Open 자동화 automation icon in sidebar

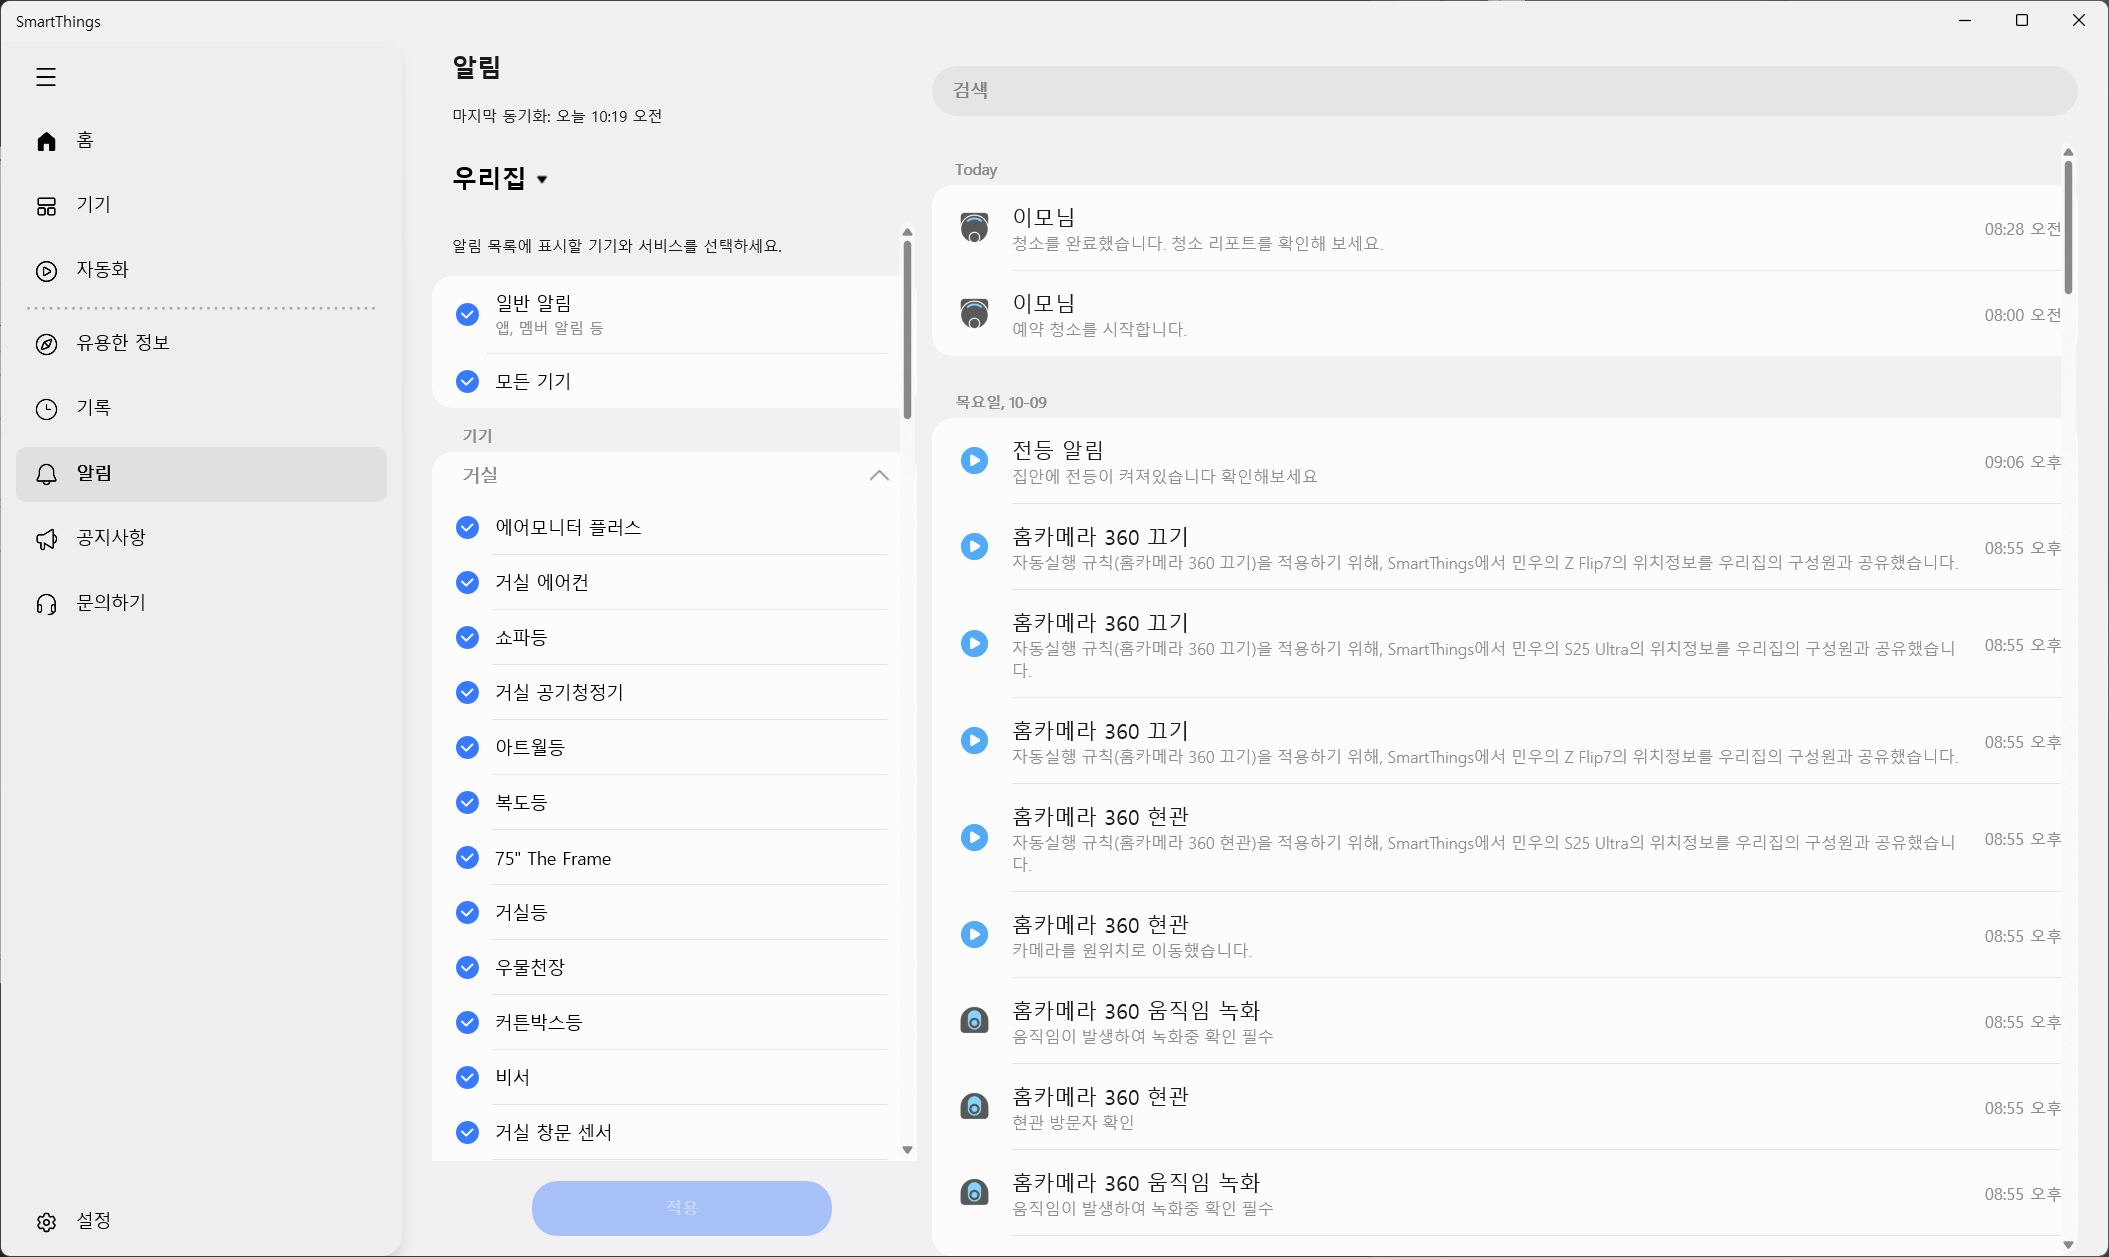(x=46, y=271)
